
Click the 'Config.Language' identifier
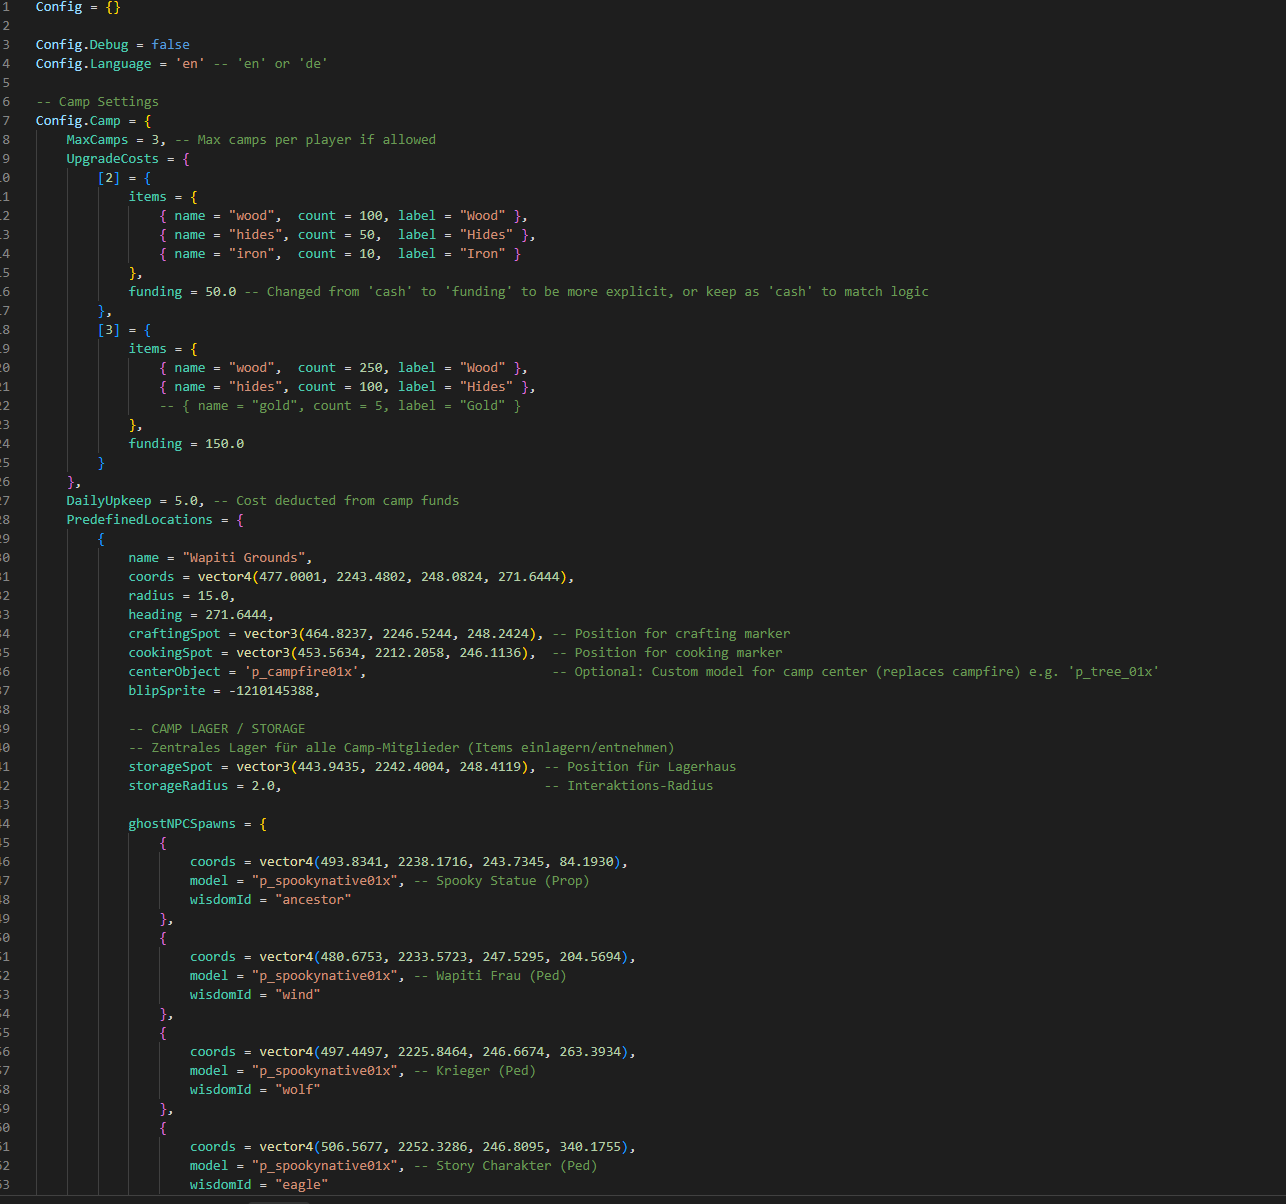[93, 64]
